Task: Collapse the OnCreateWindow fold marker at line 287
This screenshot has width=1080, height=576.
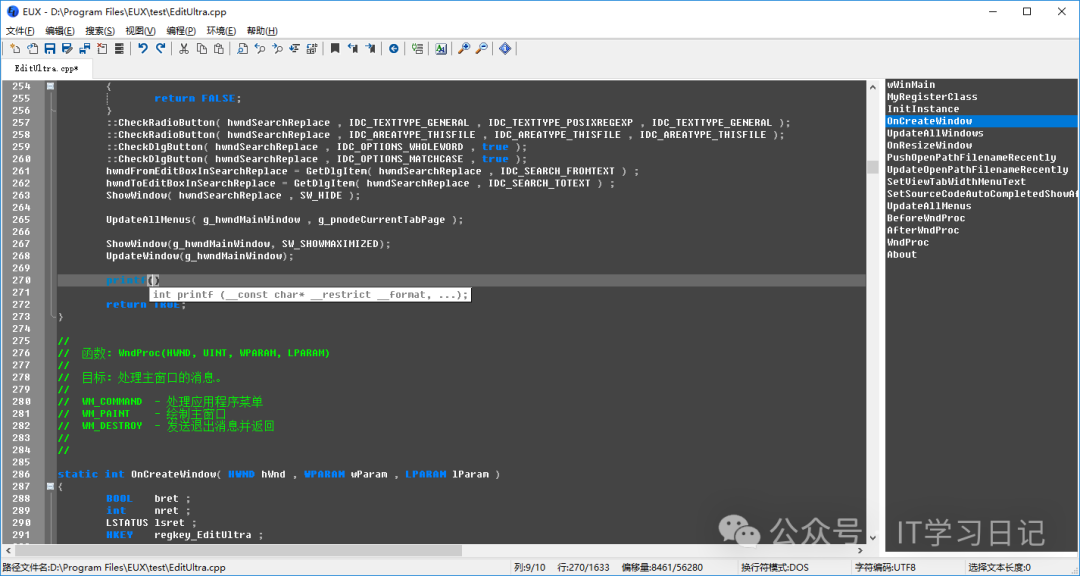Action: [50, 486]
